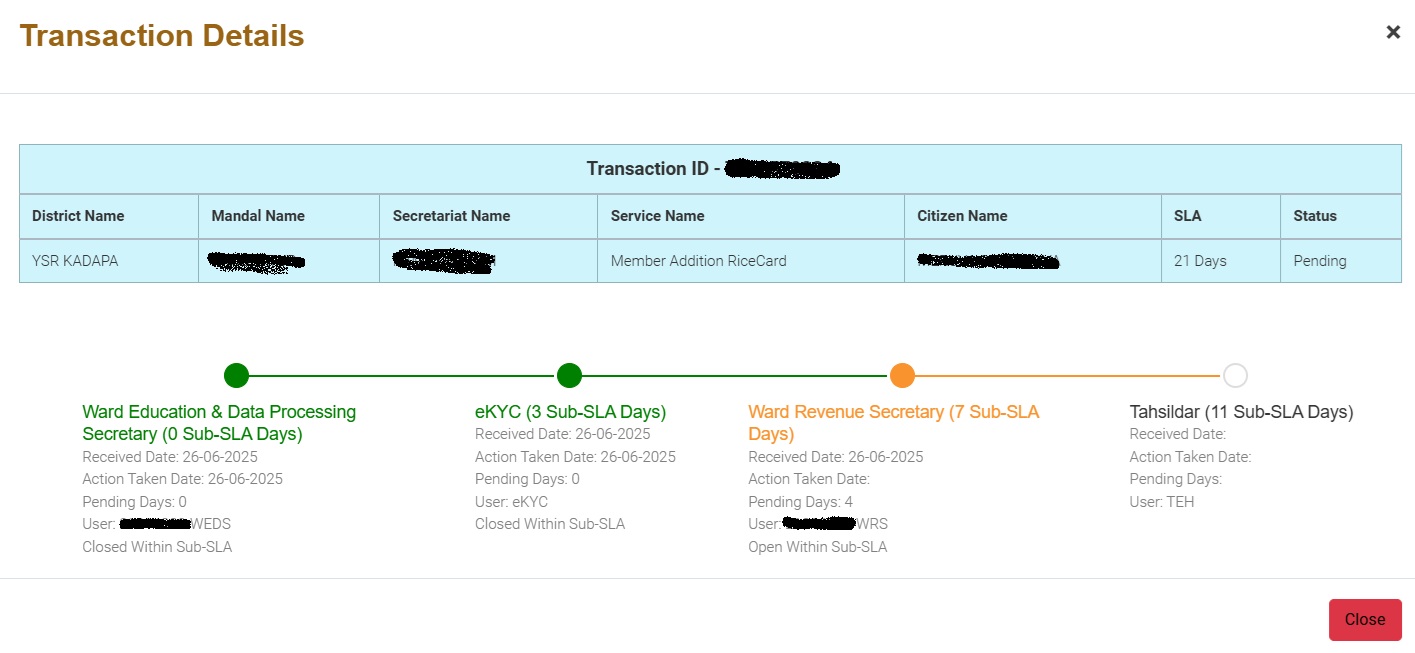Click the Status column header
The height and width of the screenshot is (653, 1415).
click(x=1314, y=216)
